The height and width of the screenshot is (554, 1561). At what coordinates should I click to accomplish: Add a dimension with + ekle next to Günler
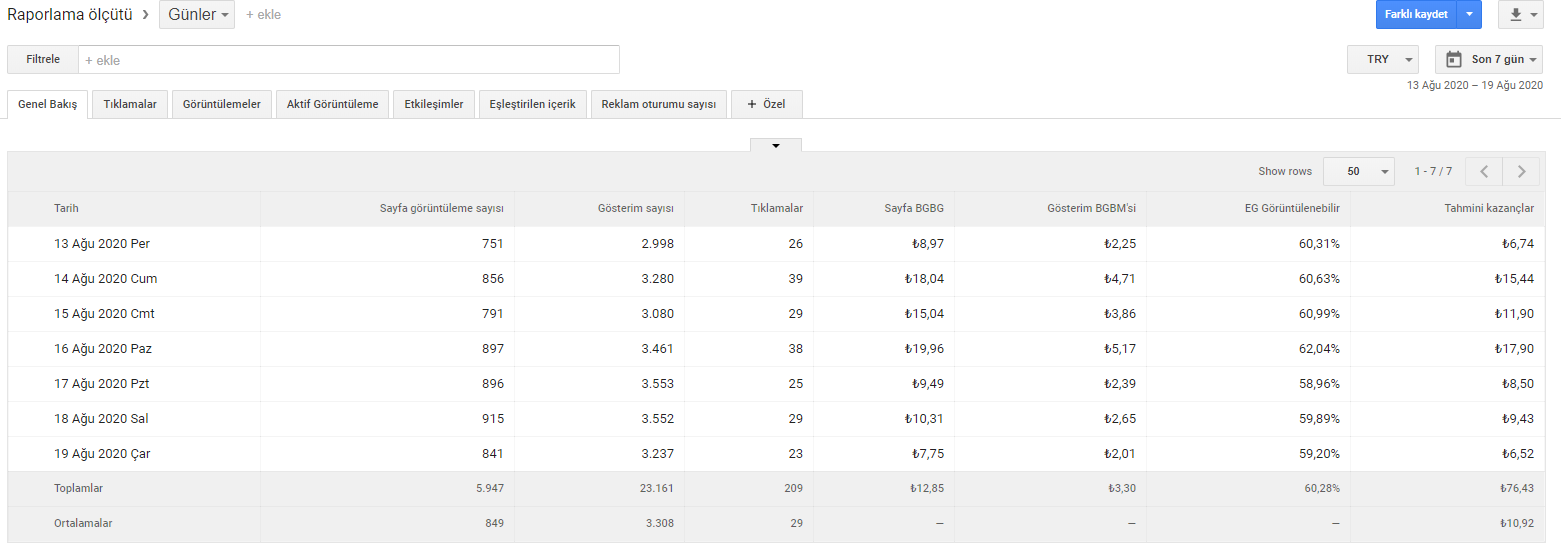(263, 15)
